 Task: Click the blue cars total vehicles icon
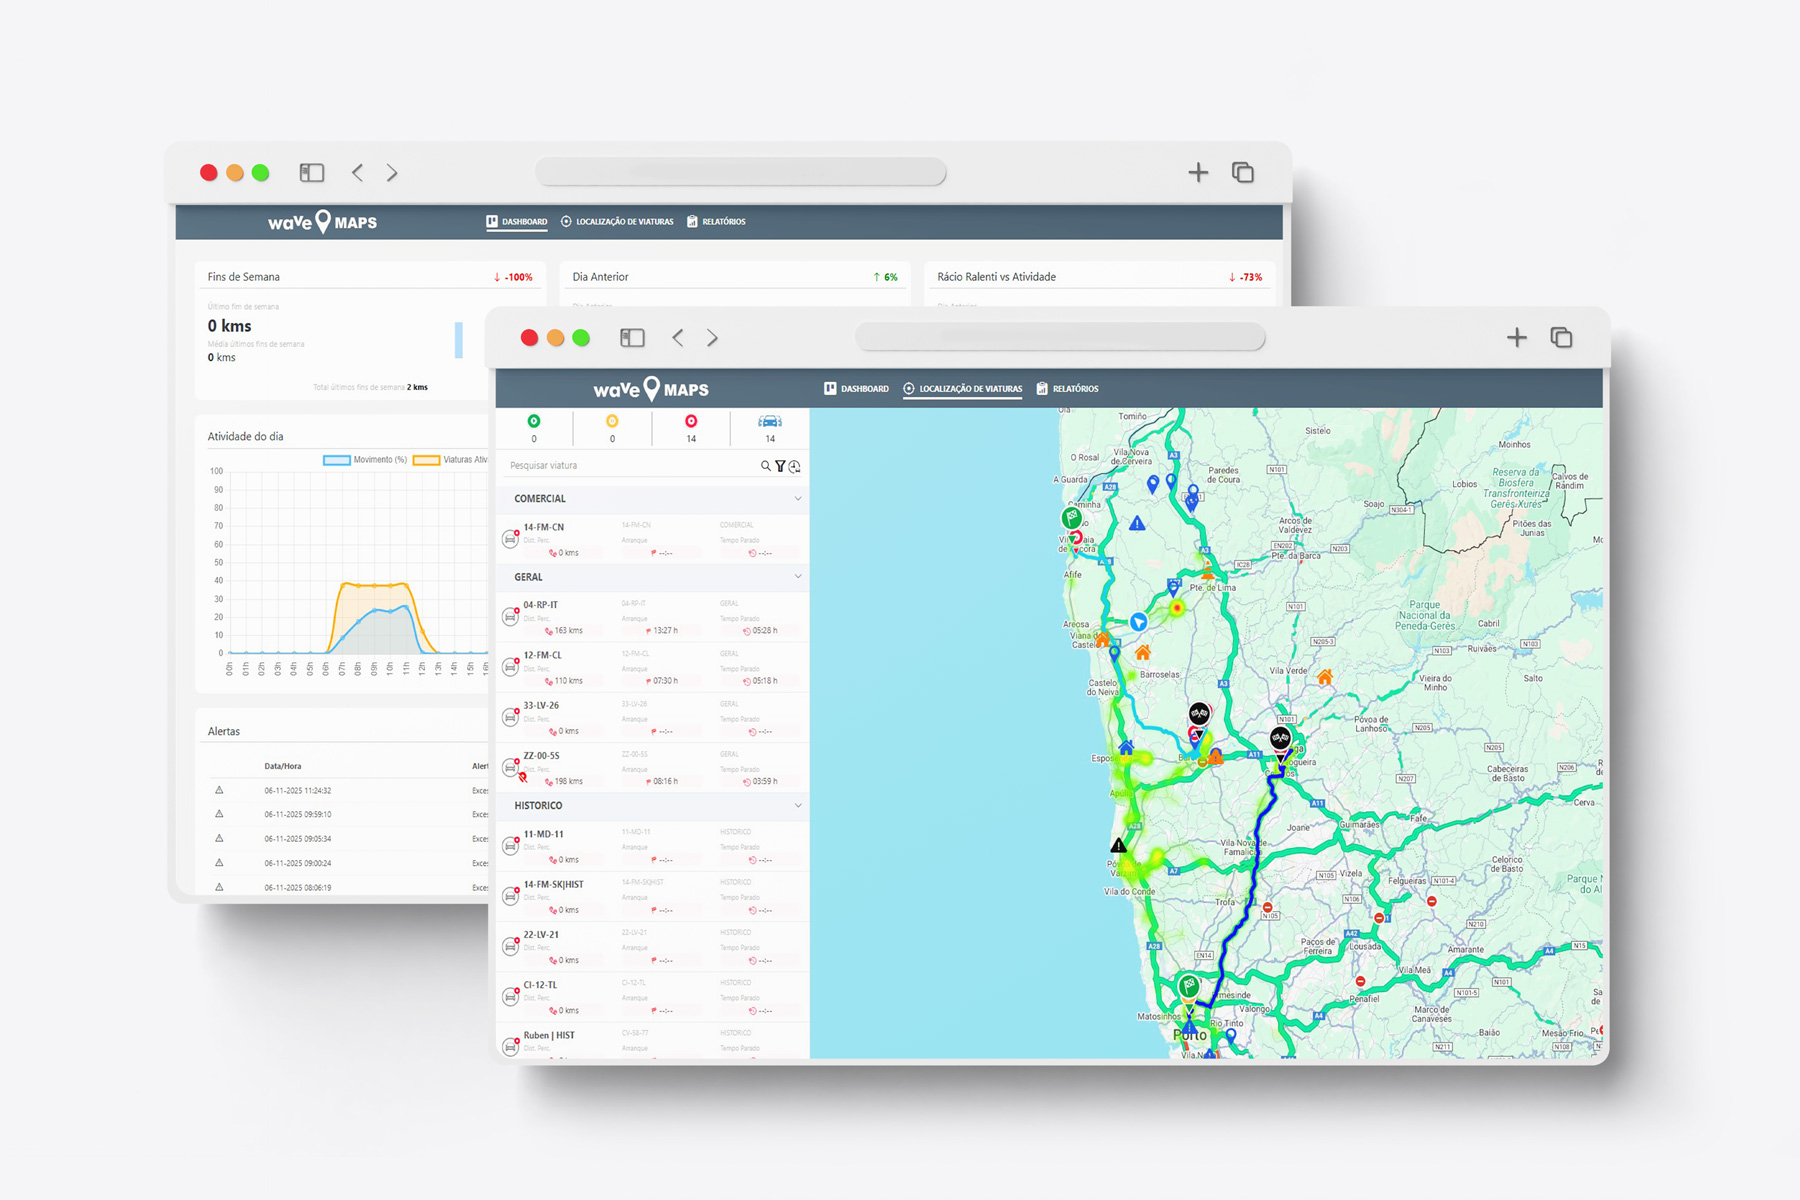tap(769, 422)
